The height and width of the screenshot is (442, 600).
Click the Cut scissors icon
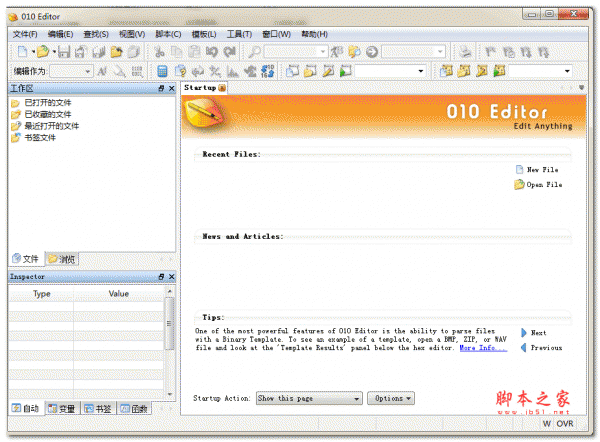(159, 52)
